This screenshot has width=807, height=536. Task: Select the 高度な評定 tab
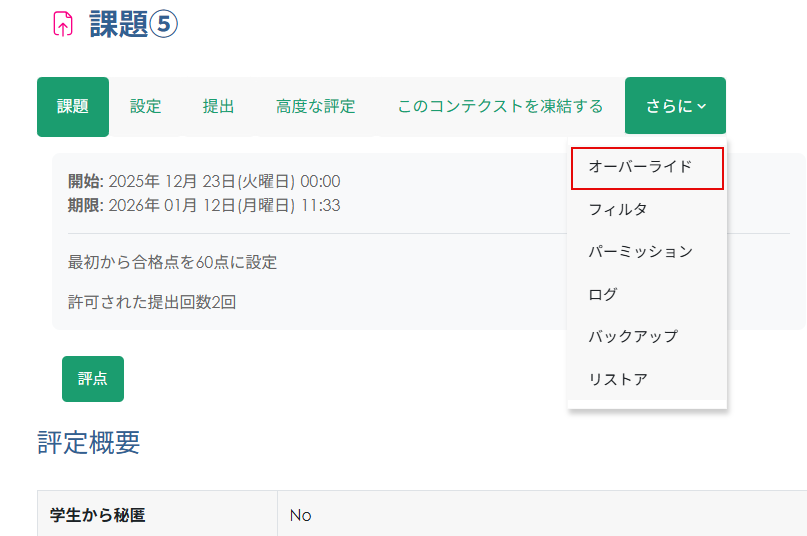point(315,106)
